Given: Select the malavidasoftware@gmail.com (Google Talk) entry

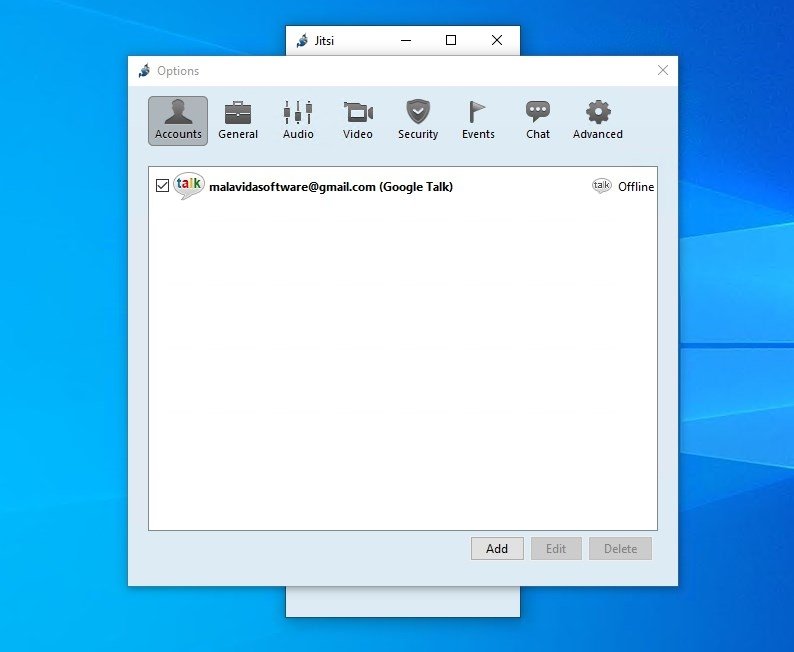Looking at the screenshot, I should tap(403, 186).
